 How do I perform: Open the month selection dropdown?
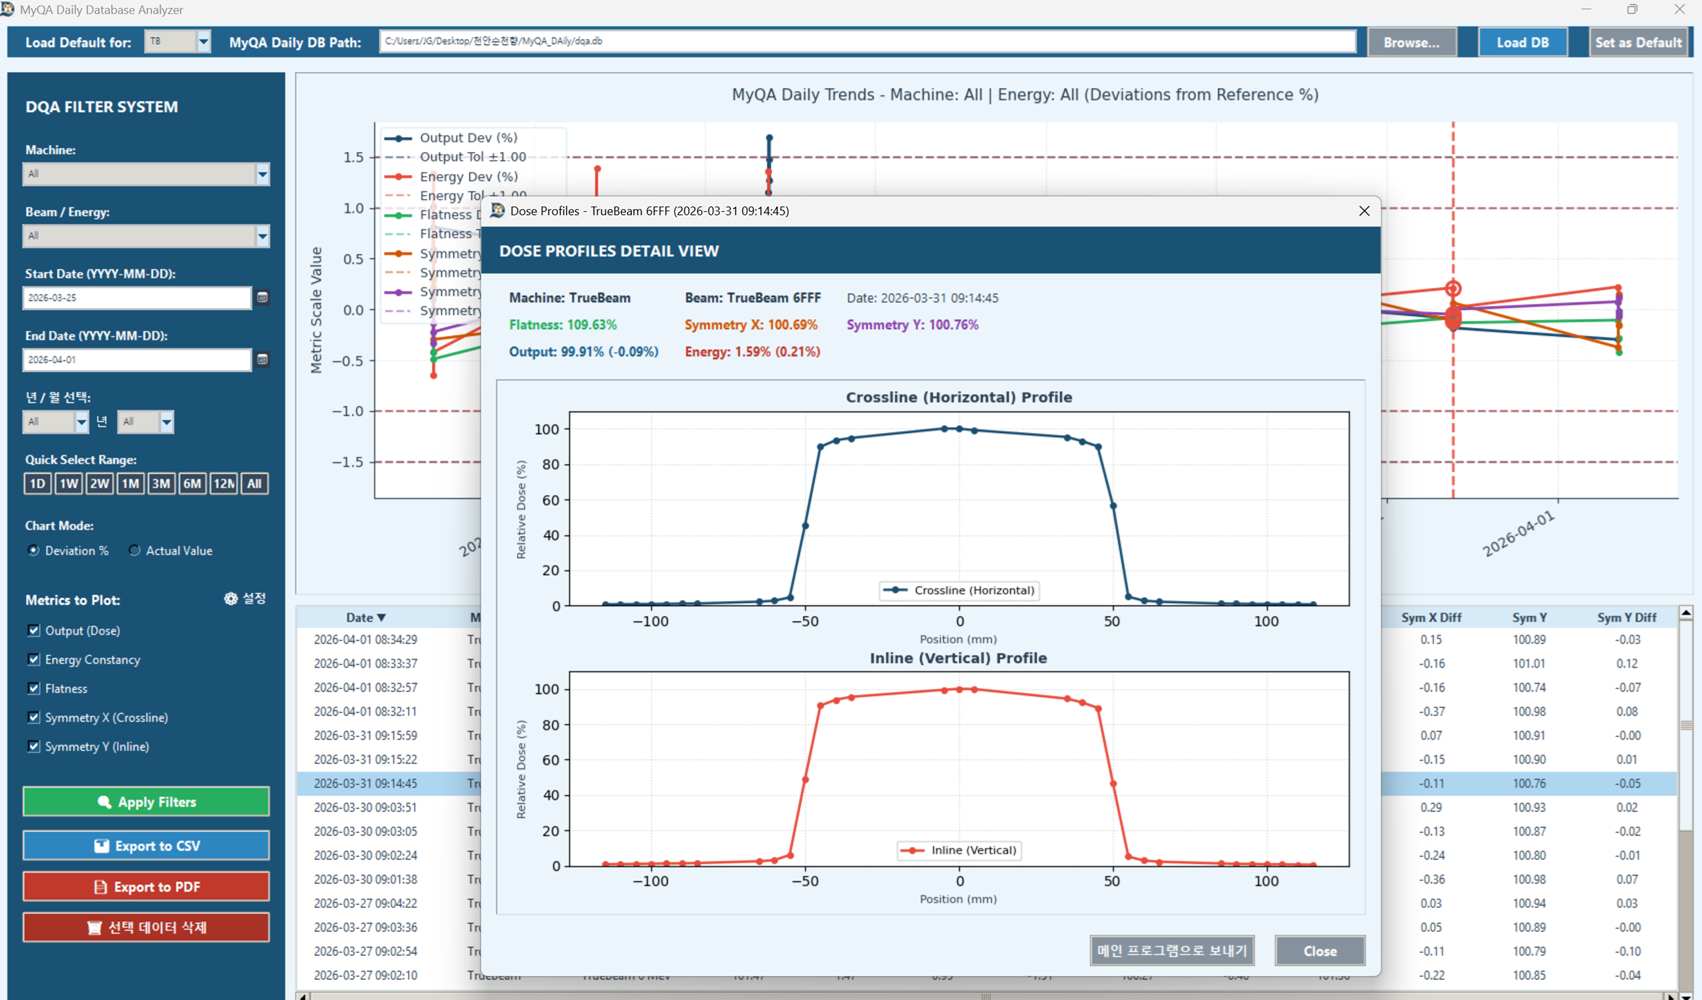pyautogui.click(x=166, y=422)
